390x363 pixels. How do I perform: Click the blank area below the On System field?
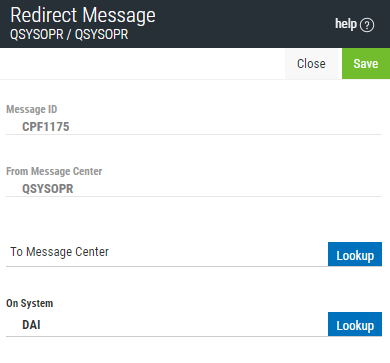(195, 350)
